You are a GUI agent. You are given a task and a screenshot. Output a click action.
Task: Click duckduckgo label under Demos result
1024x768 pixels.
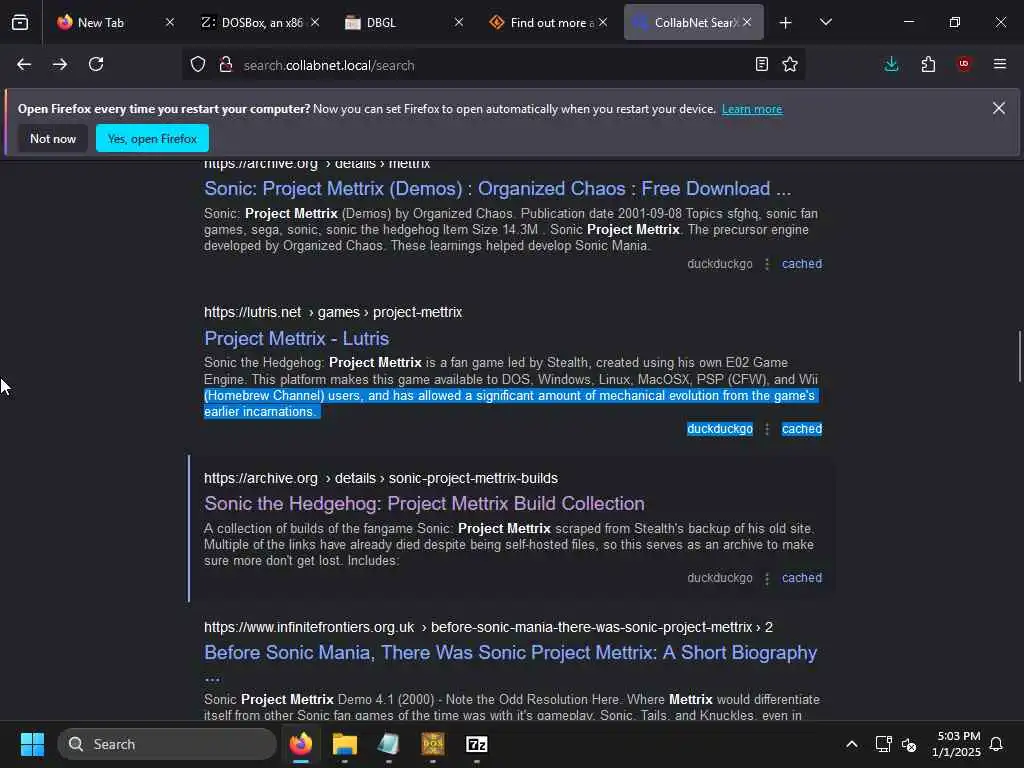720,264
